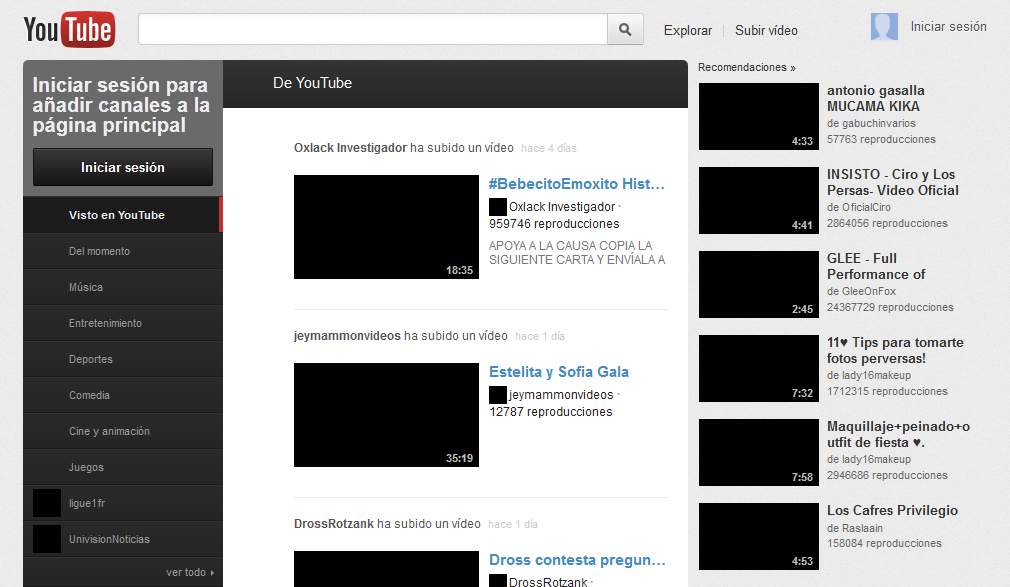Image resolution: width=1010 pixels, height=587 pixels.
Task: Click the jeymammonvideos channel avatar
Action: pyautogui.click(x=497, y=394)
